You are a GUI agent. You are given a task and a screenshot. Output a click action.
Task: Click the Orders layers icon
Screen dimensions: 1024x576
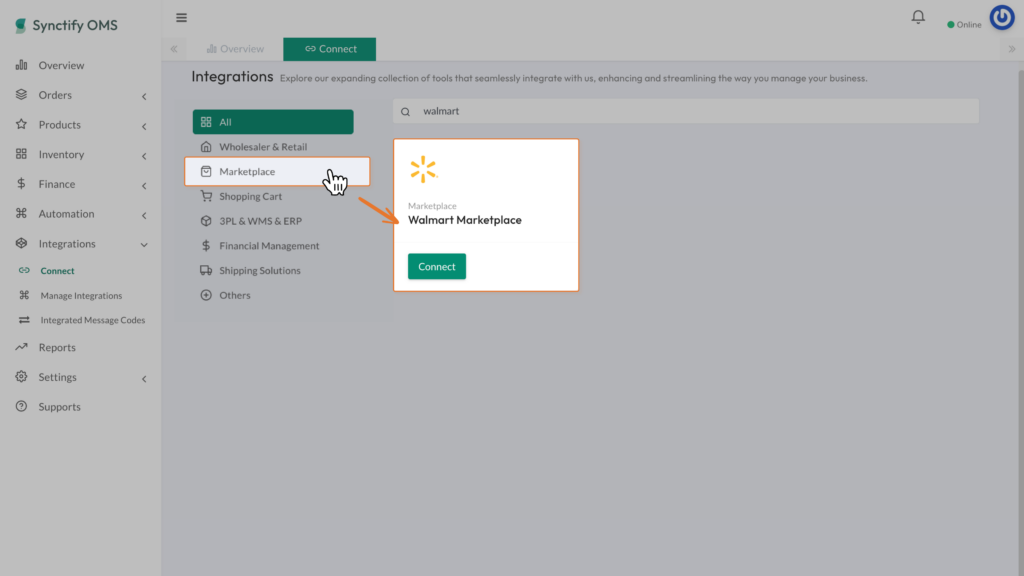(22, 95)
